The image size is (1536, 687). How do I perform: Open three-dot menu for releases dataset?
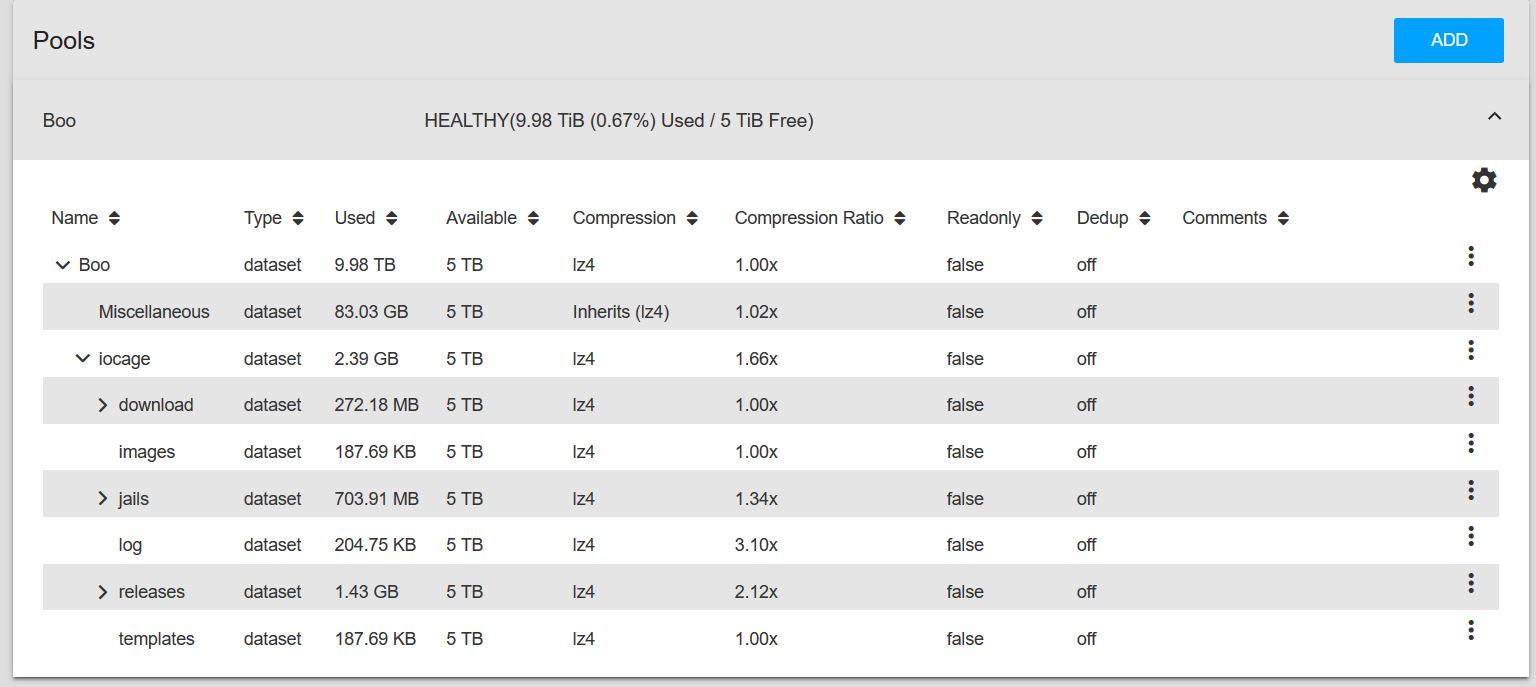[x=1471, y=583]
